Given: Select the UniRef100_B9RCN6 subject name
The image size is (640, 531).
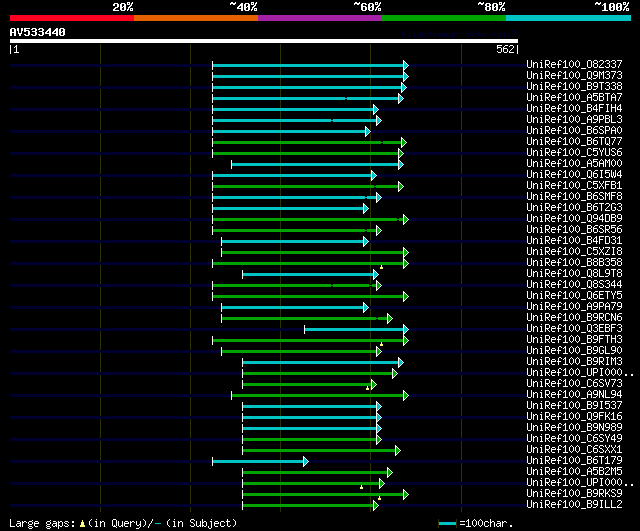Looking at the screenshot, I should [x=574, y=318].
